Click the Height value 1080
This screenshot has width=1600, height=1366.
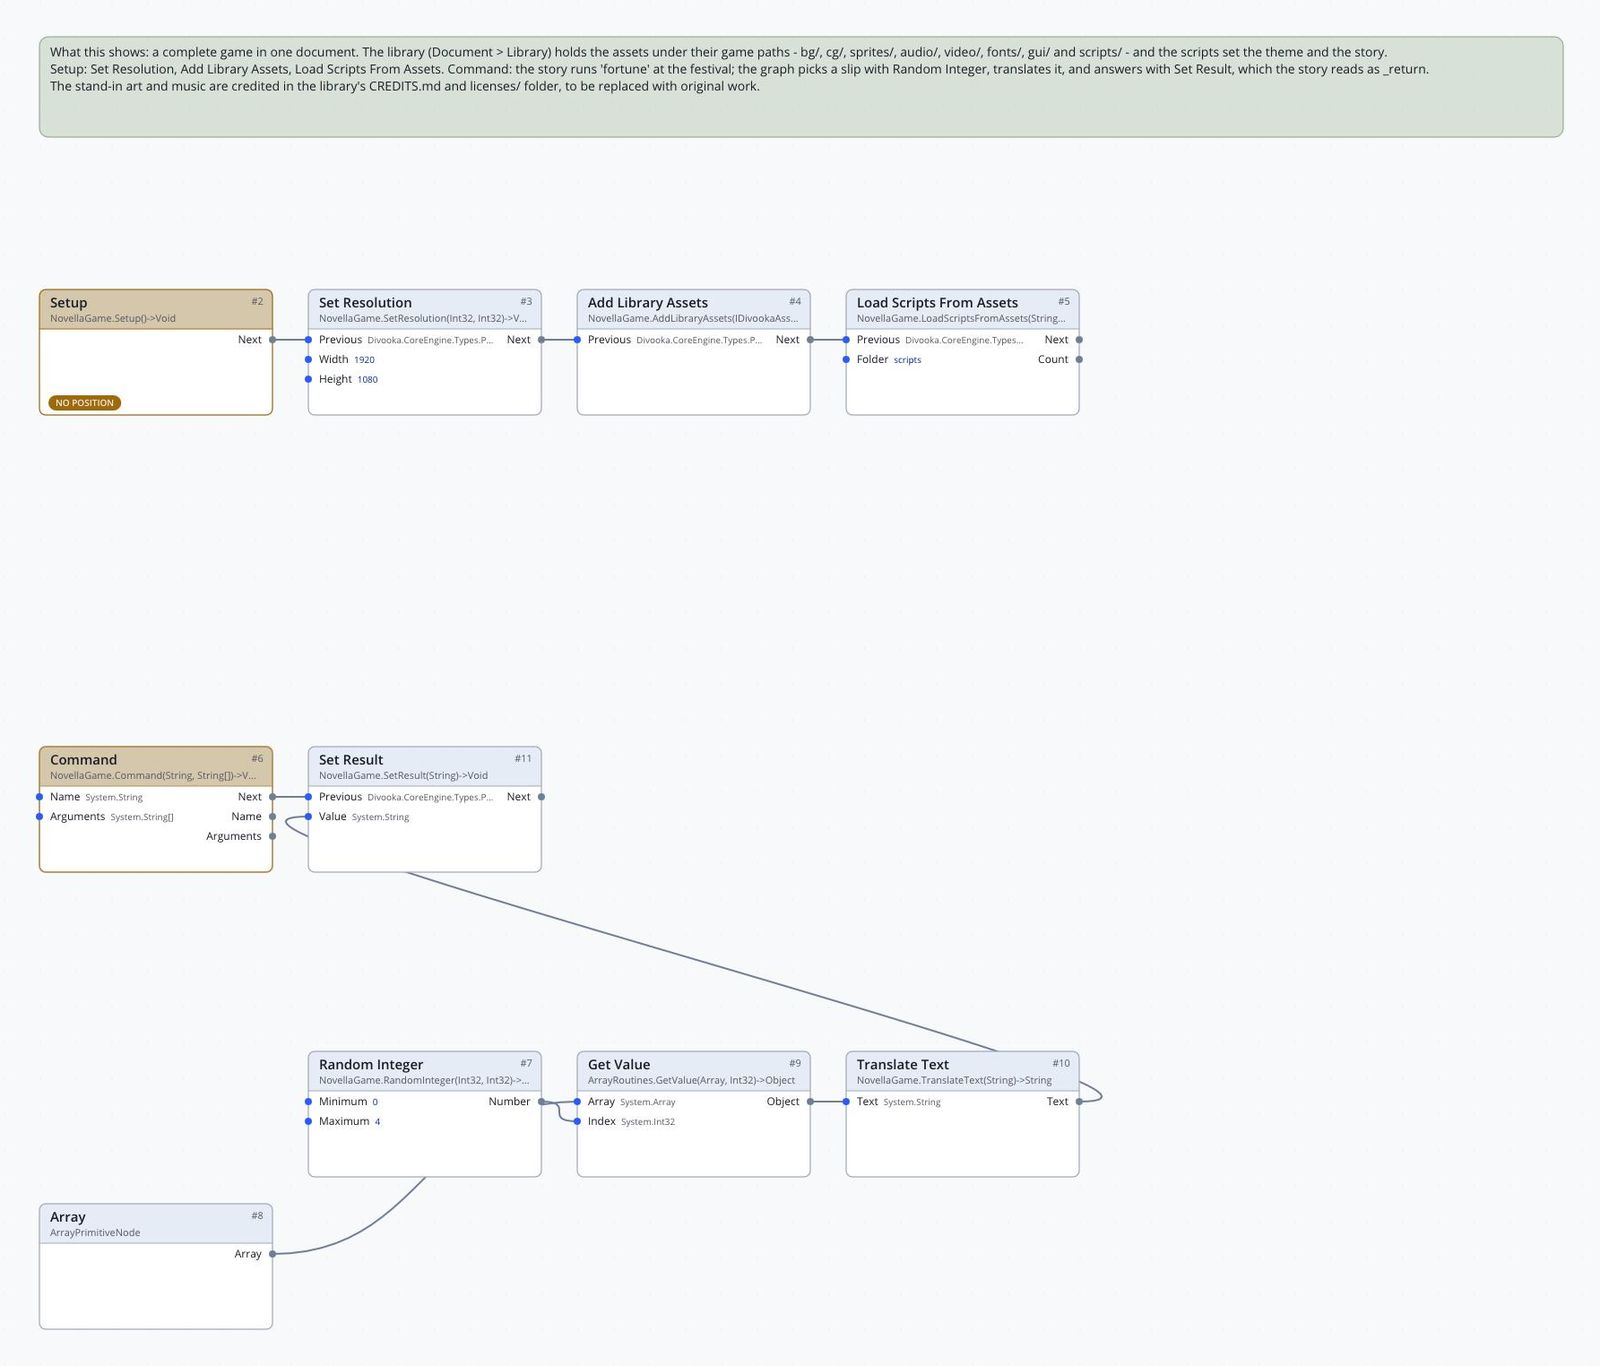pyautogui.click(x=367, y=380)
